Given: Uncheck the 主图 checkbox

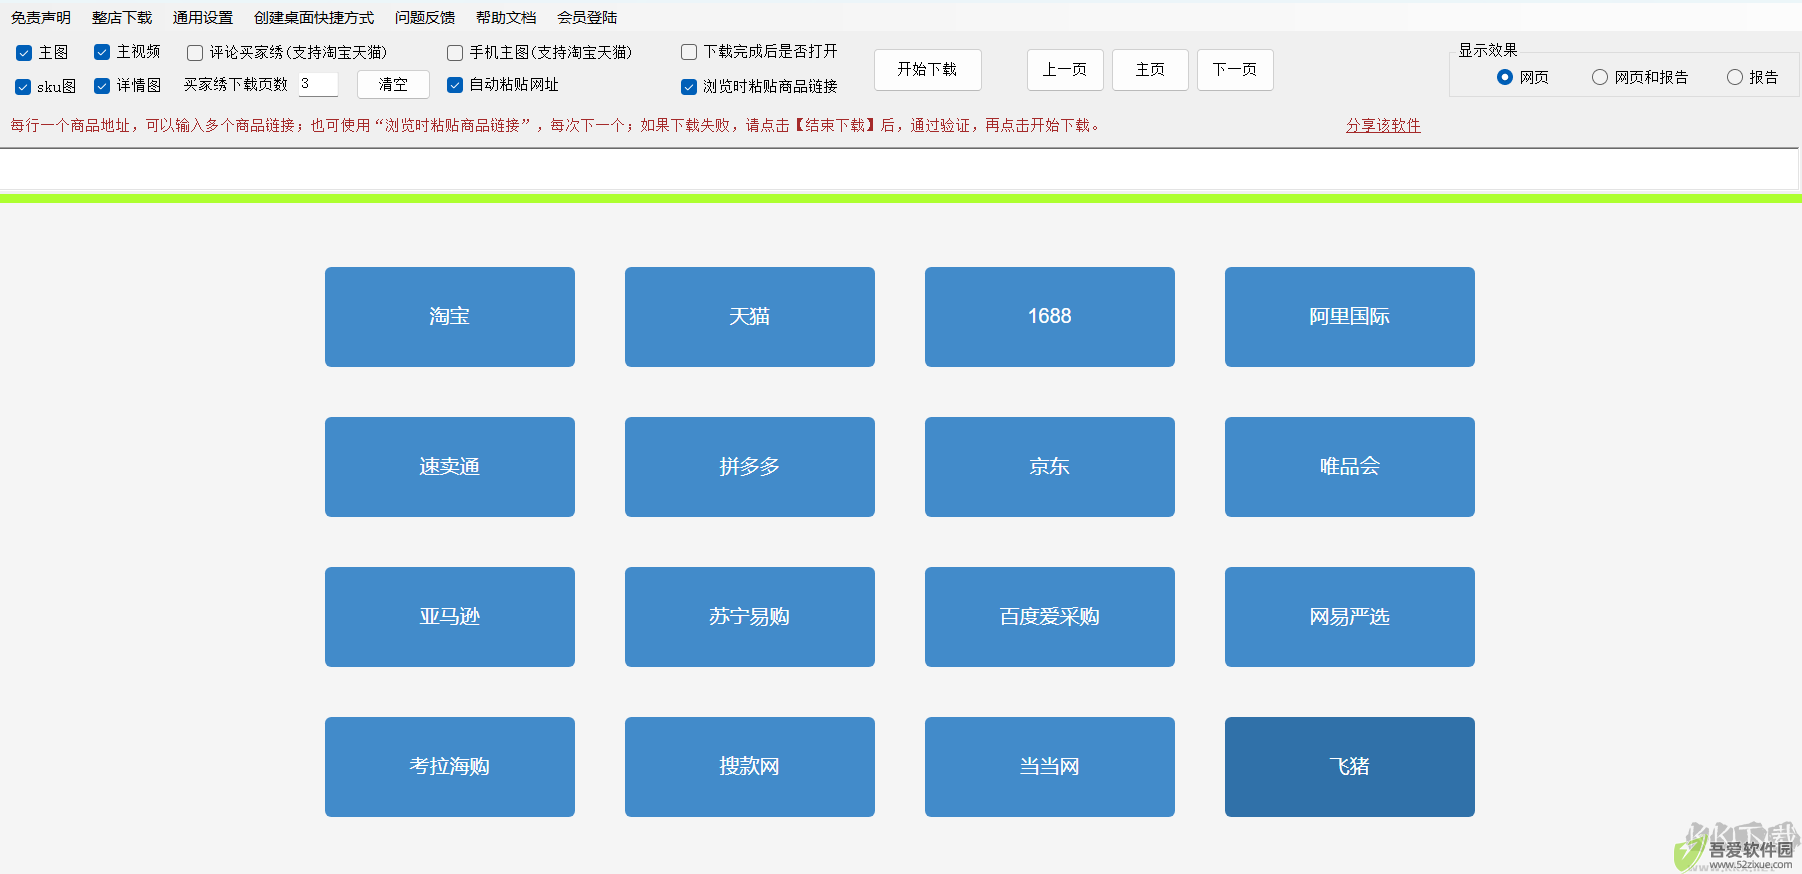Looking at the screenshot, I should (x=24, y=53).
